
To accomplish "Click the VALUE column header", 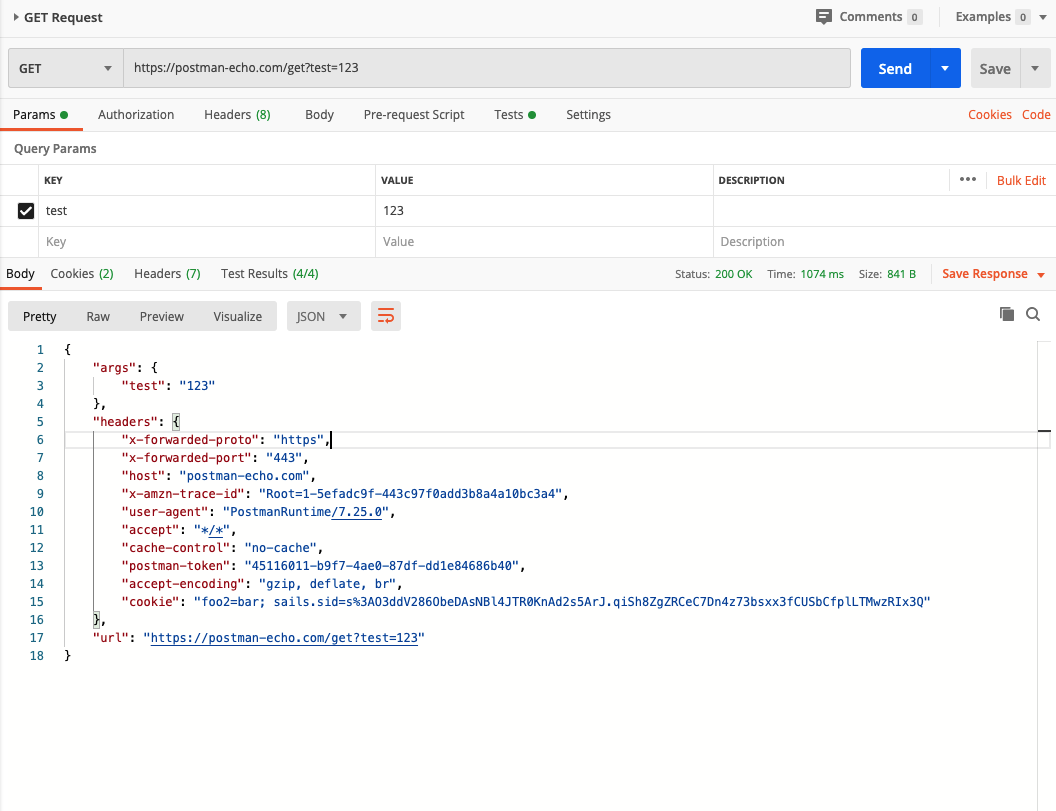I will click(397, 181).
